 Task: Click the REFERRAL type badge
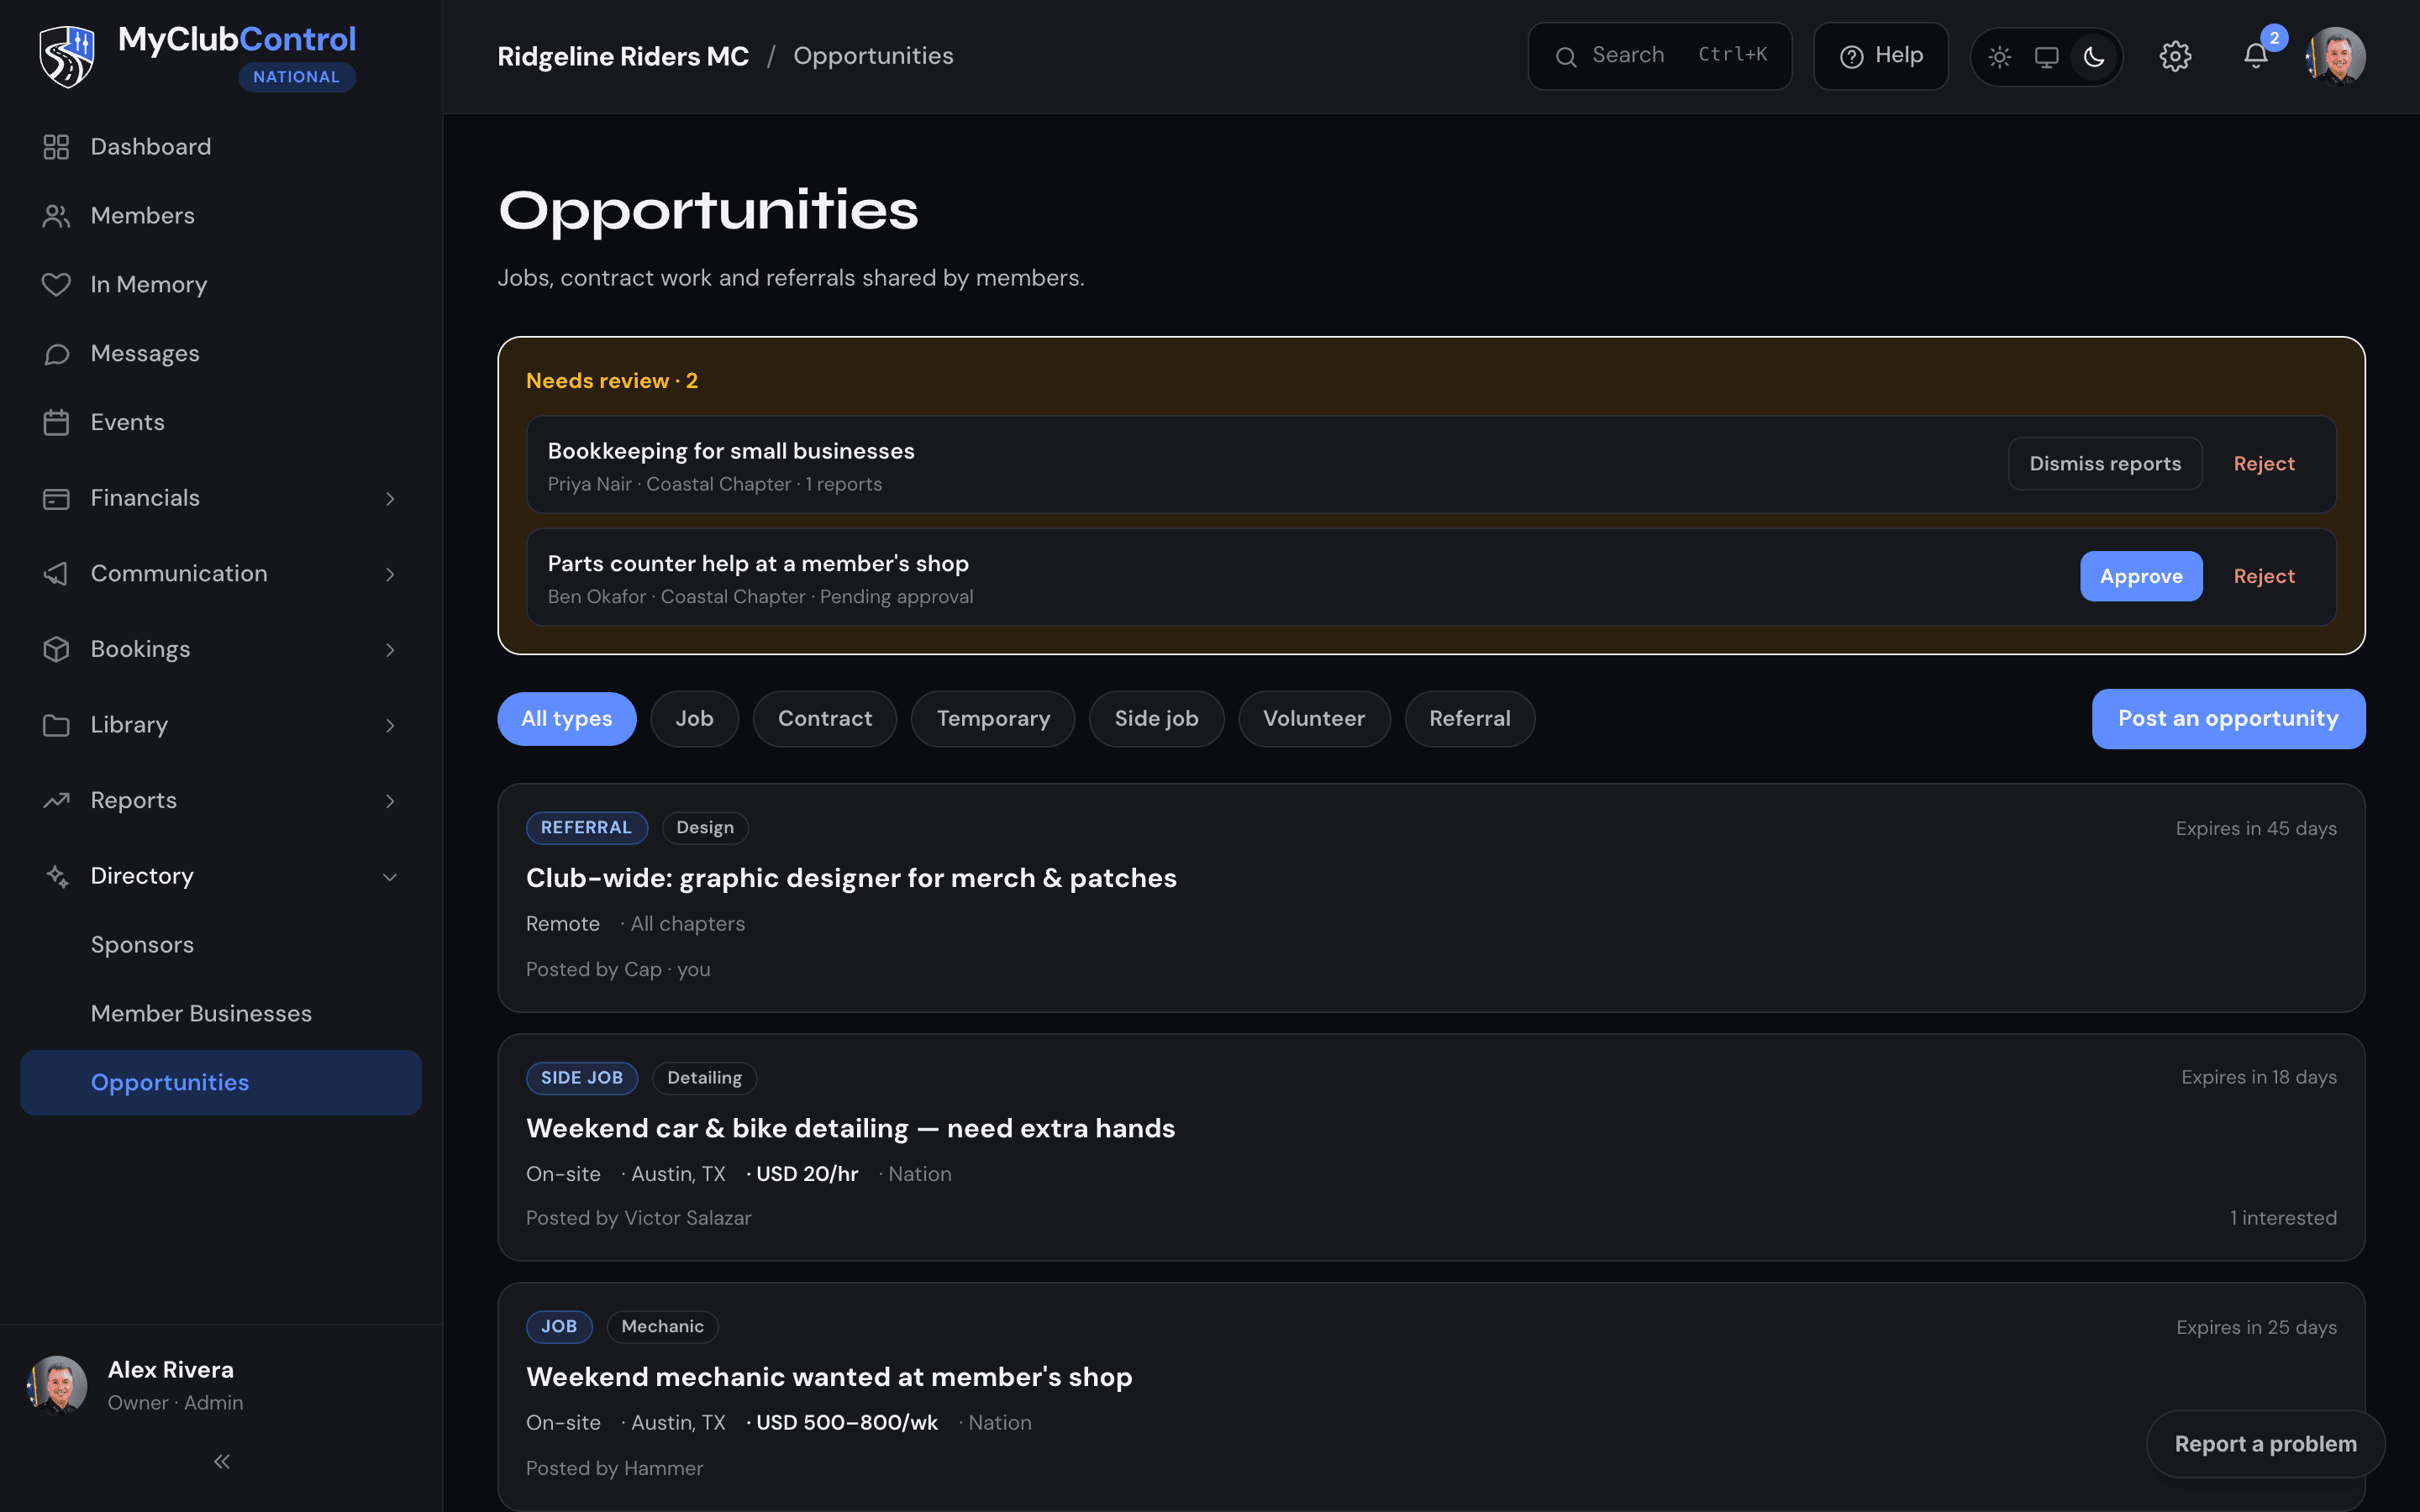[586, 828]
